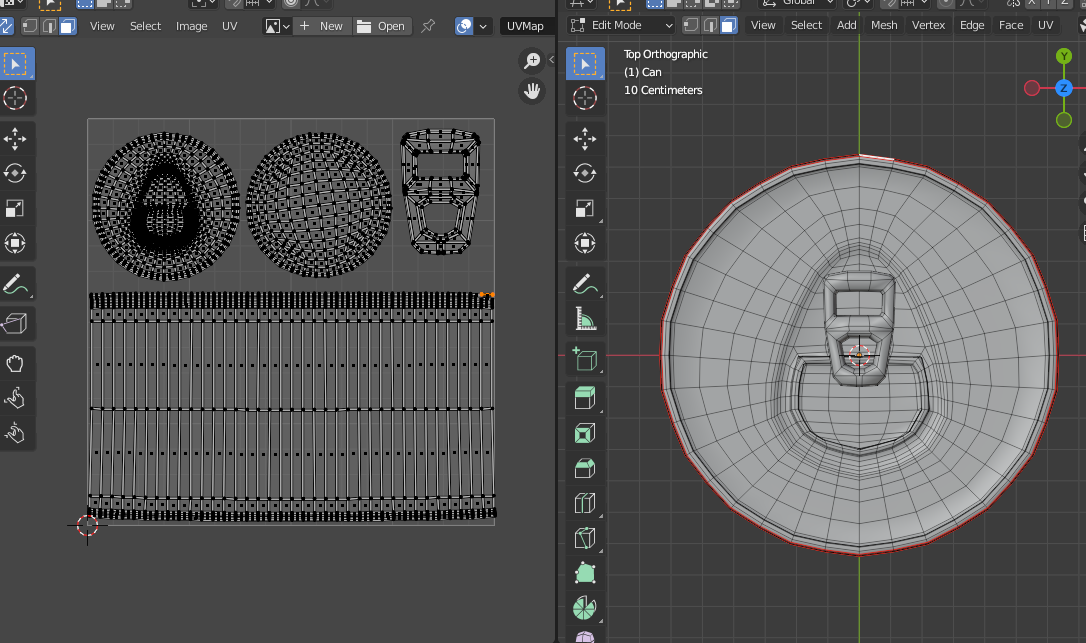The width and height of the screenshot is (1086, 643).
Task: Open the Mesh menu
Action: pyautogui.click(x=884, y=25)
